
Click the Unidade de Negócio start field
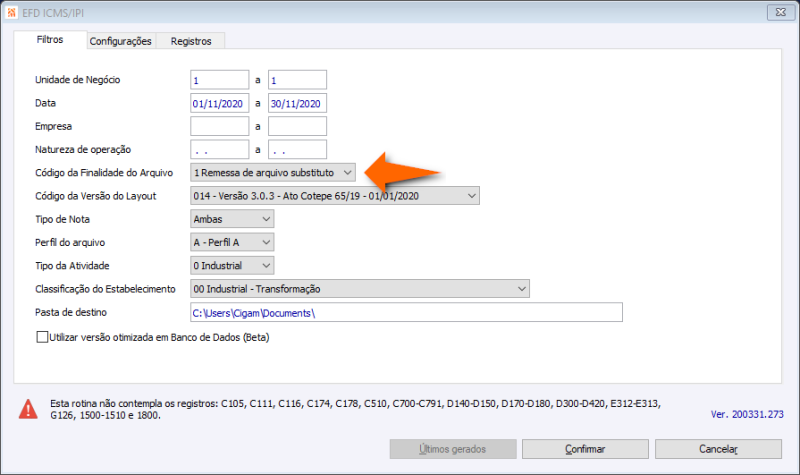click(x=219, y=80)
